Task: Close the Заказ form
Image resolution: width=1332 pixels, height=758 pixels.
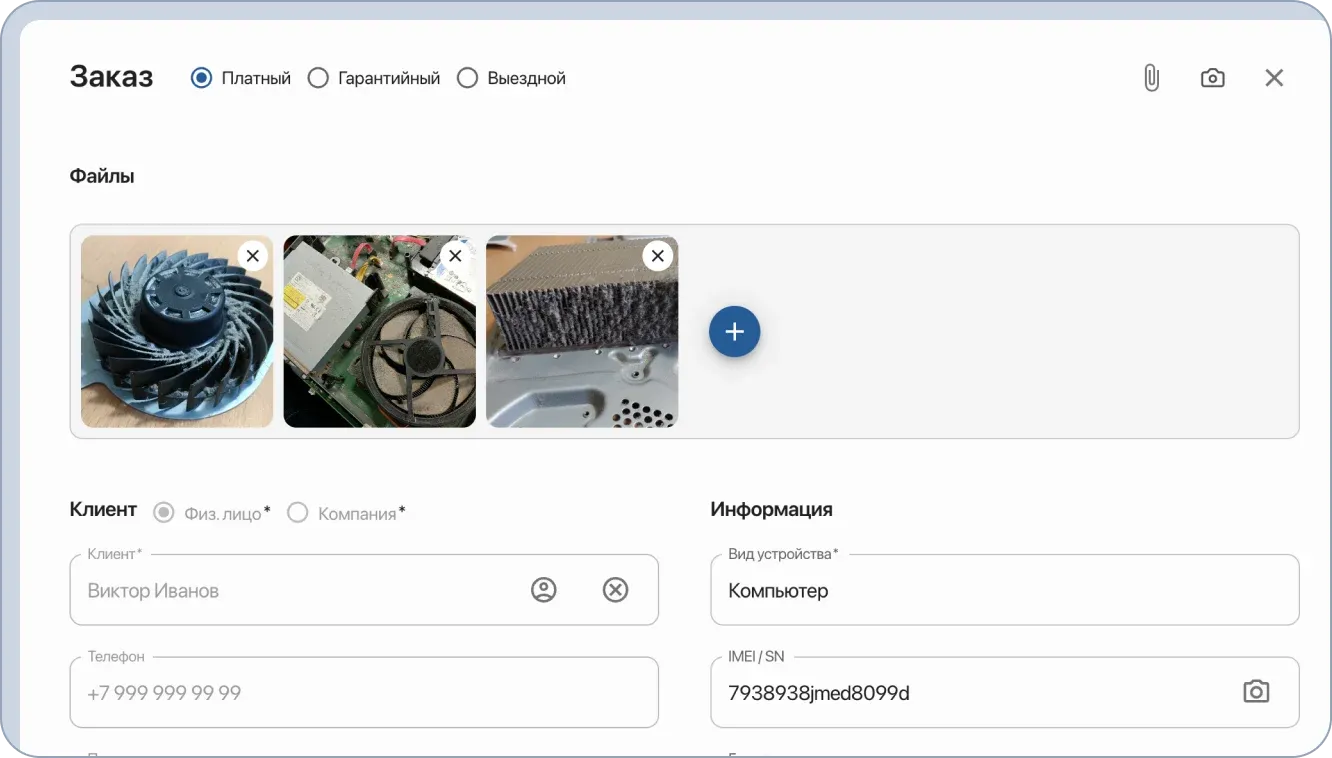Action: pos(1274,77)
